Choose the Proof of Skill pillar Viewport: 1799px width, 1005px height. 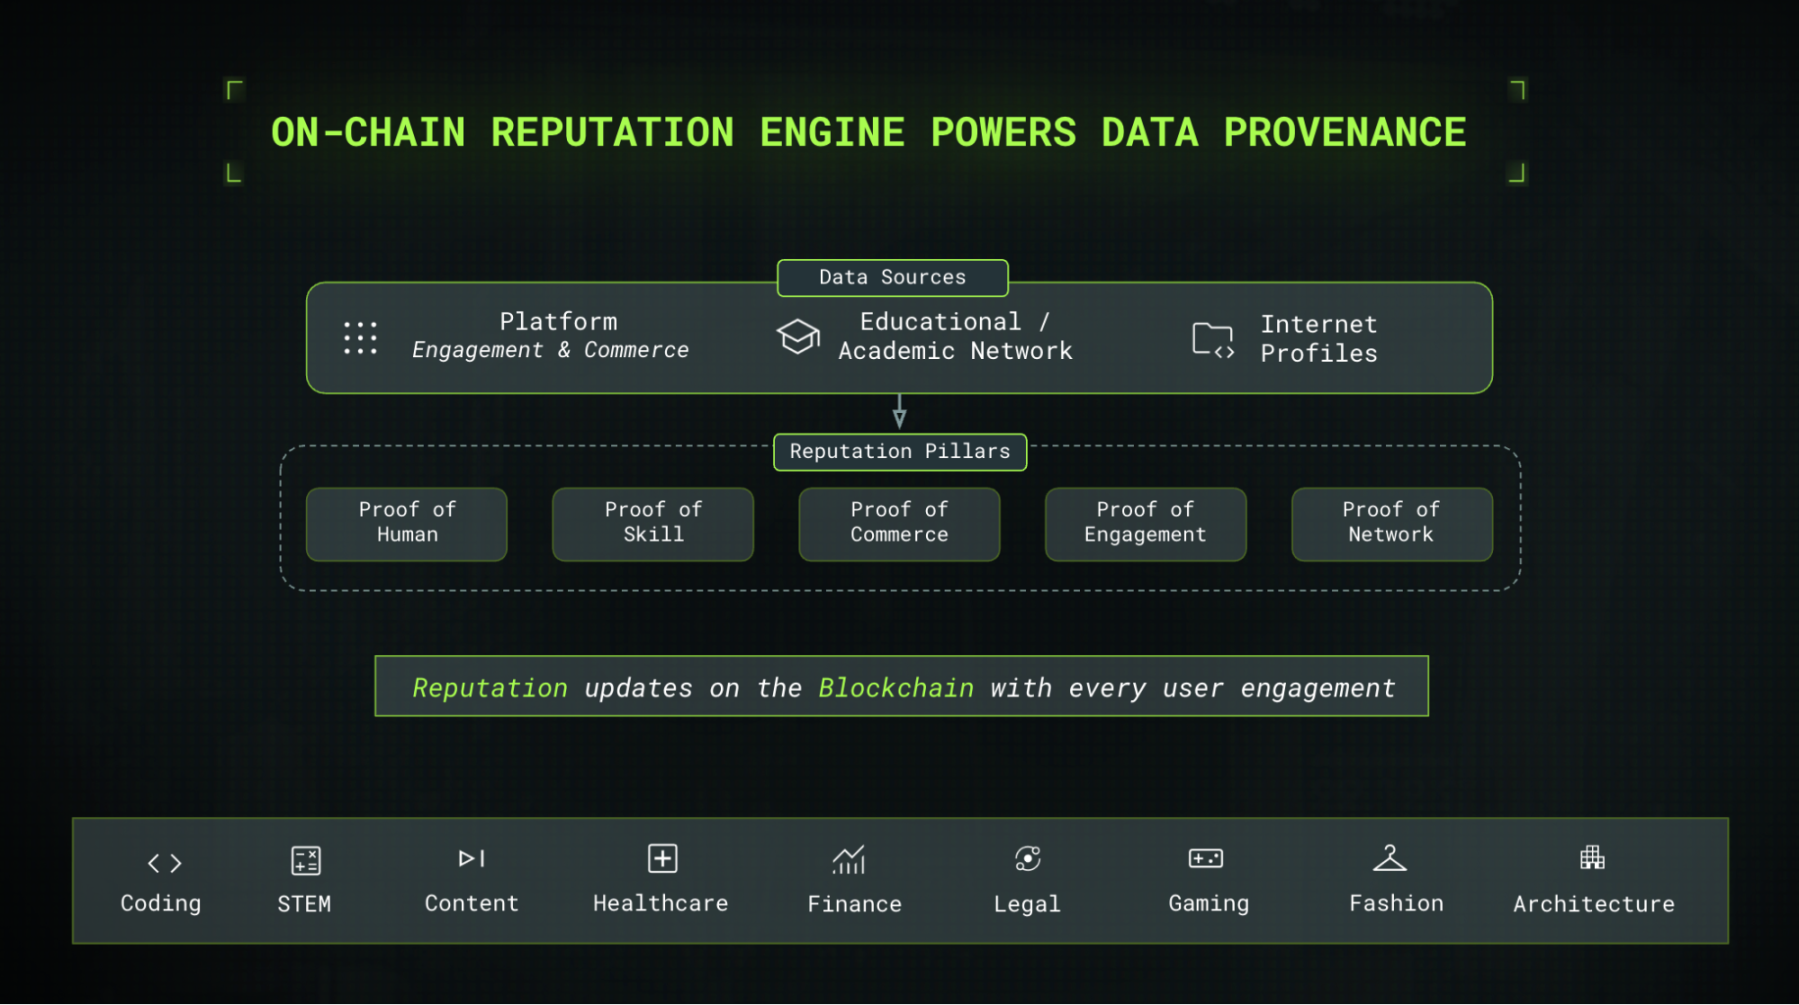(x=653, y=523)
